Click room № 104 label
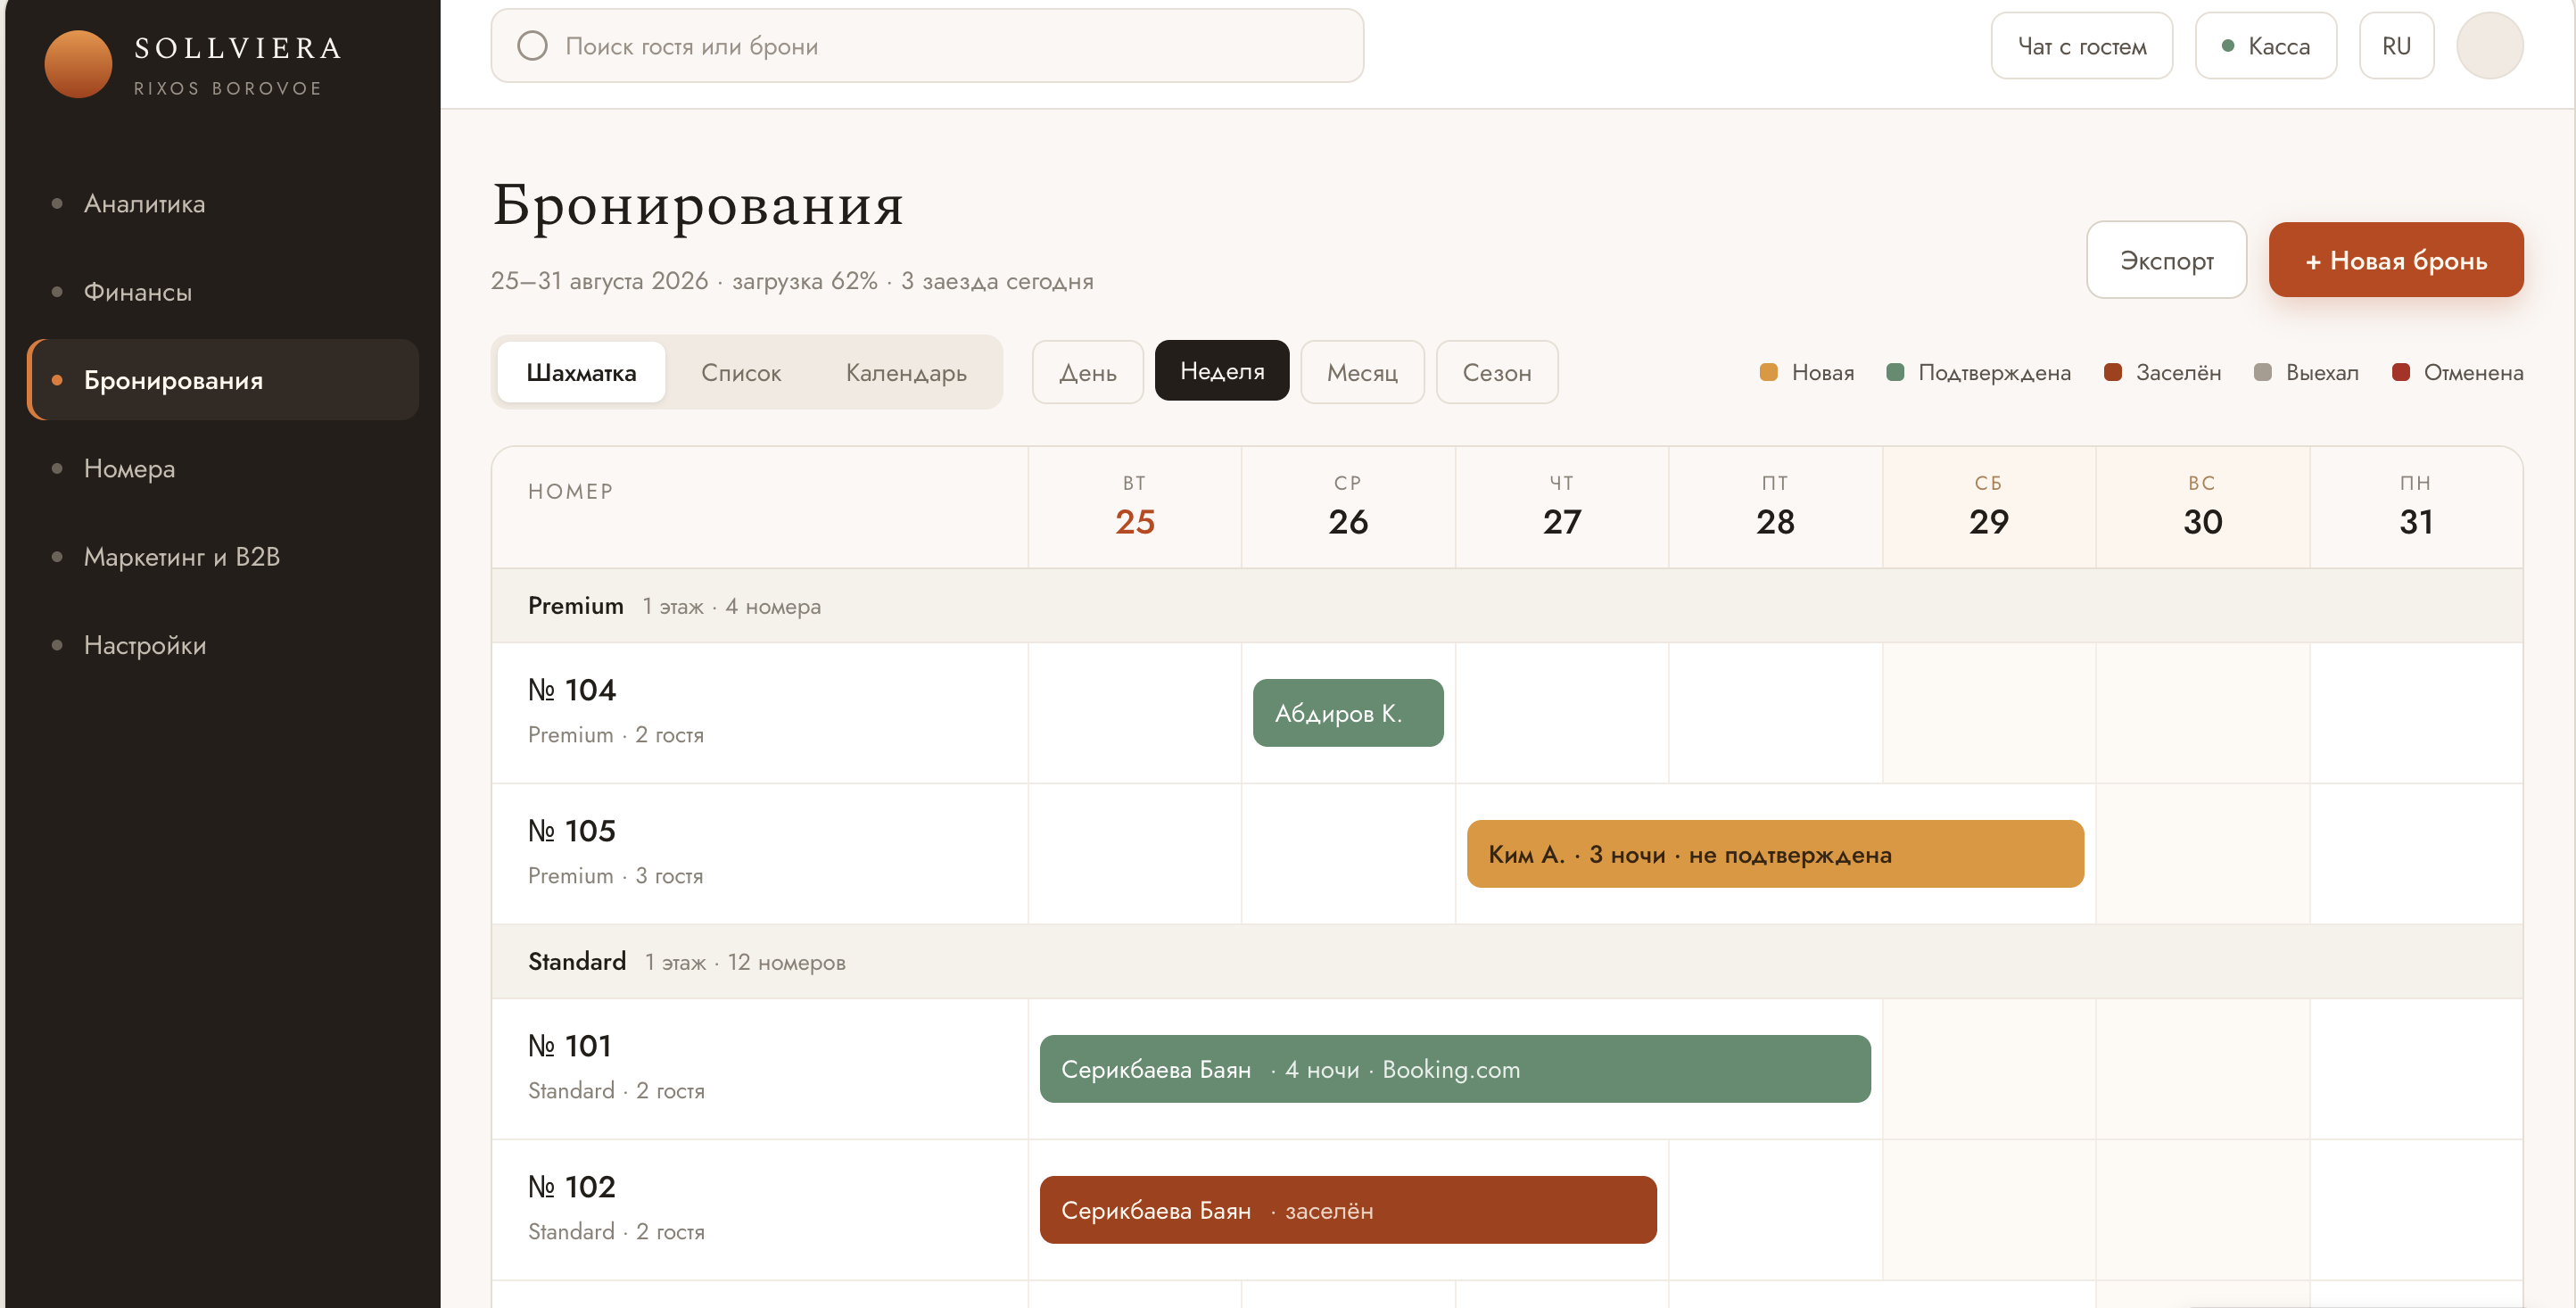 572,690
